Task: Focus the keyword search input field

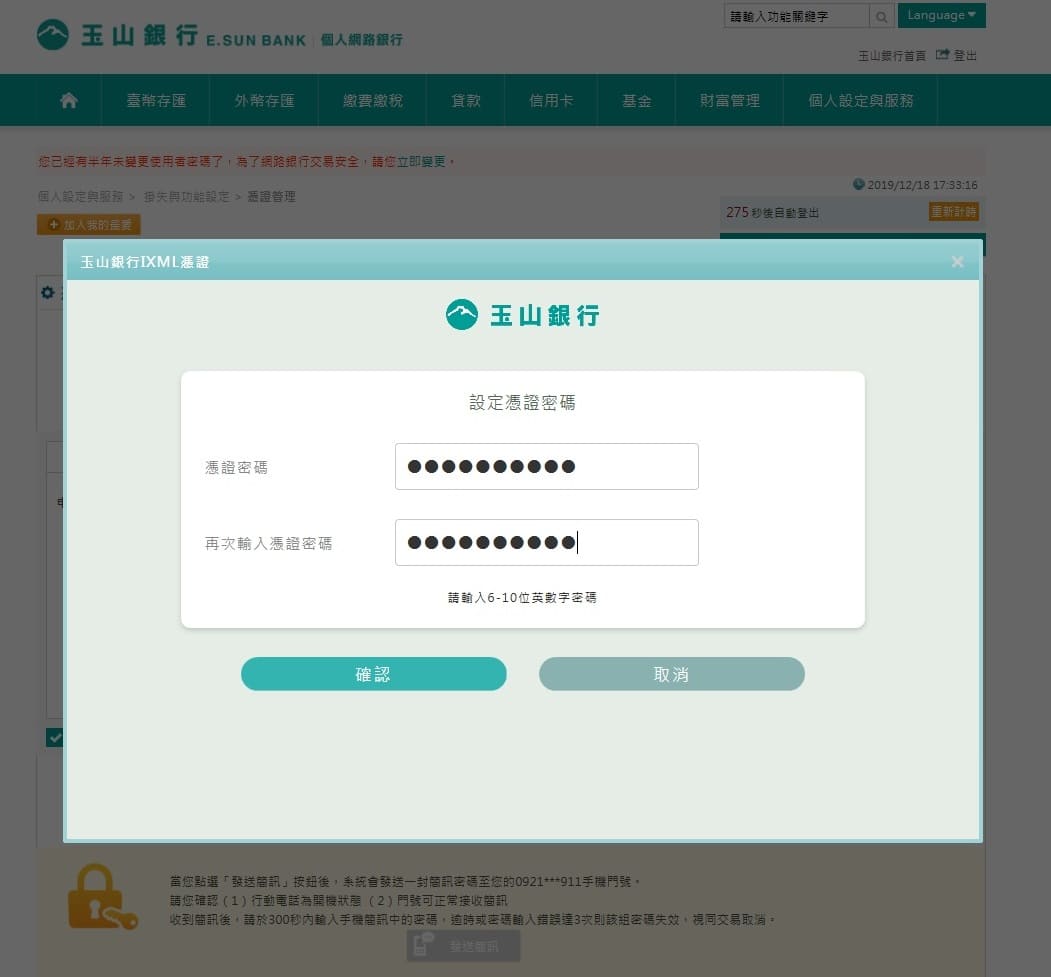Action: point(796,16)
